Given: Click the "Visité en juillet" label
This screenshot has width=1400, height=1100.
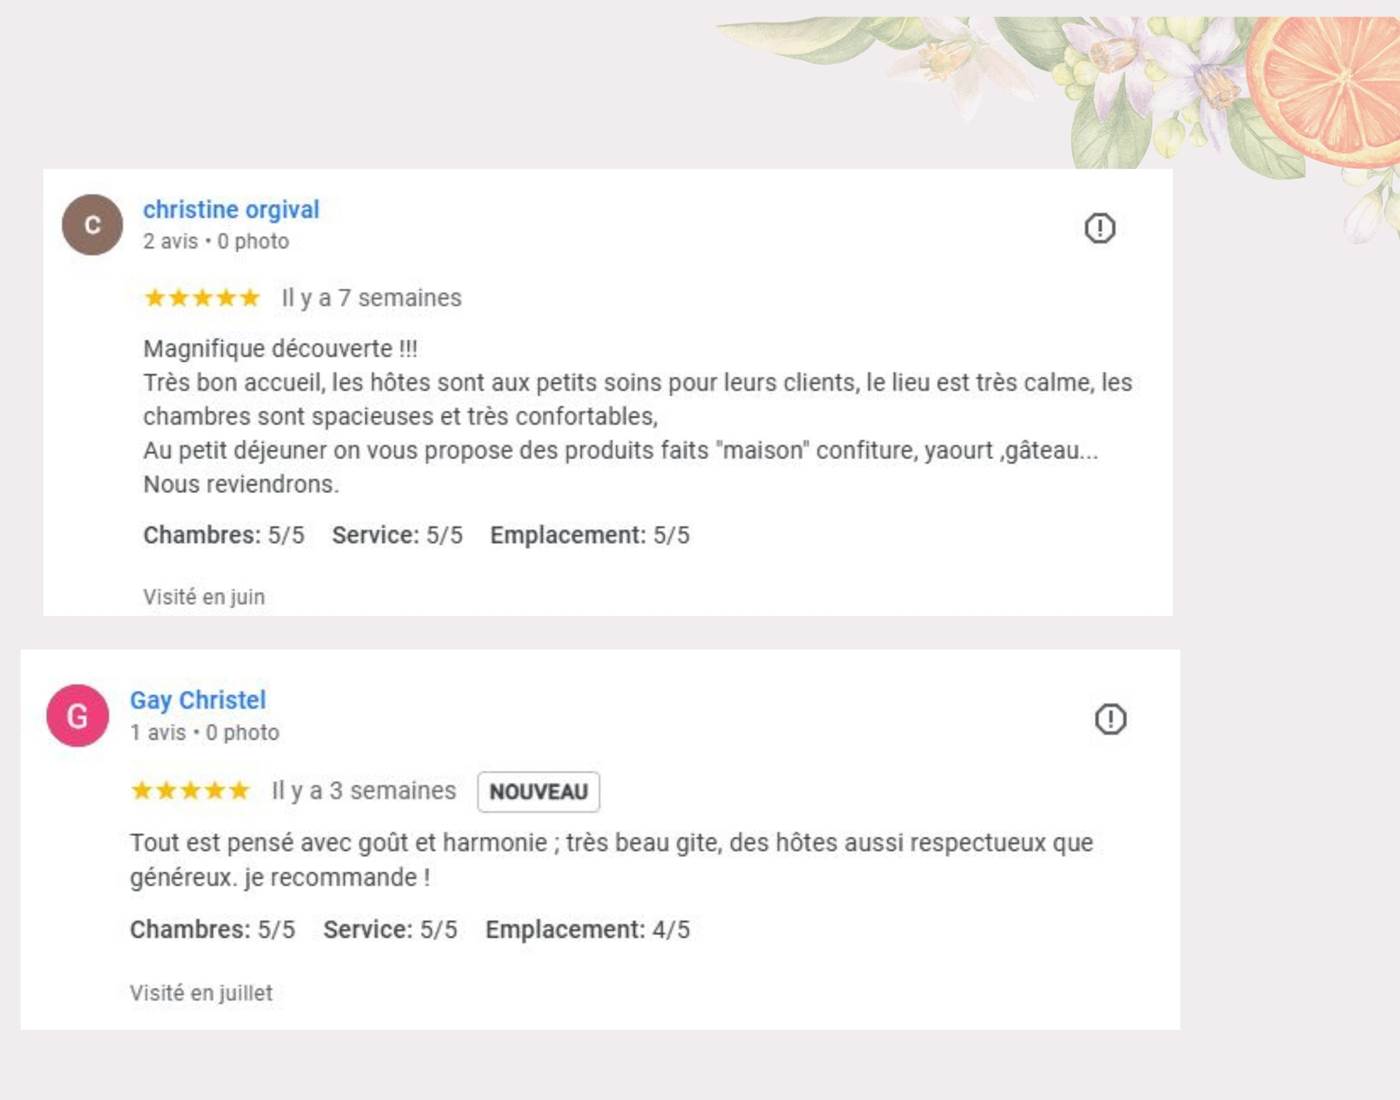Looking at the screenshot, I should (201, 993).
